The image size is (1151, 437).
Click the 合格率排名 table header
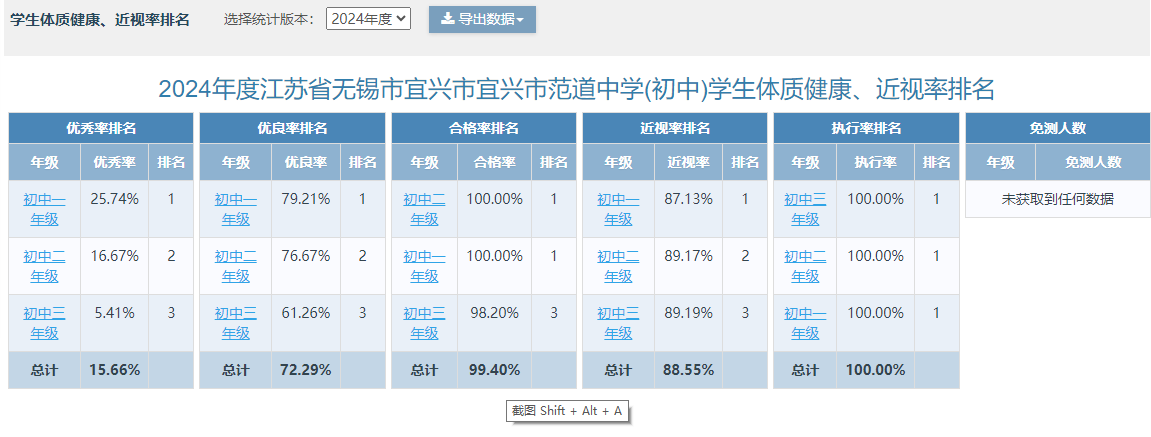(x=484, y=128)
